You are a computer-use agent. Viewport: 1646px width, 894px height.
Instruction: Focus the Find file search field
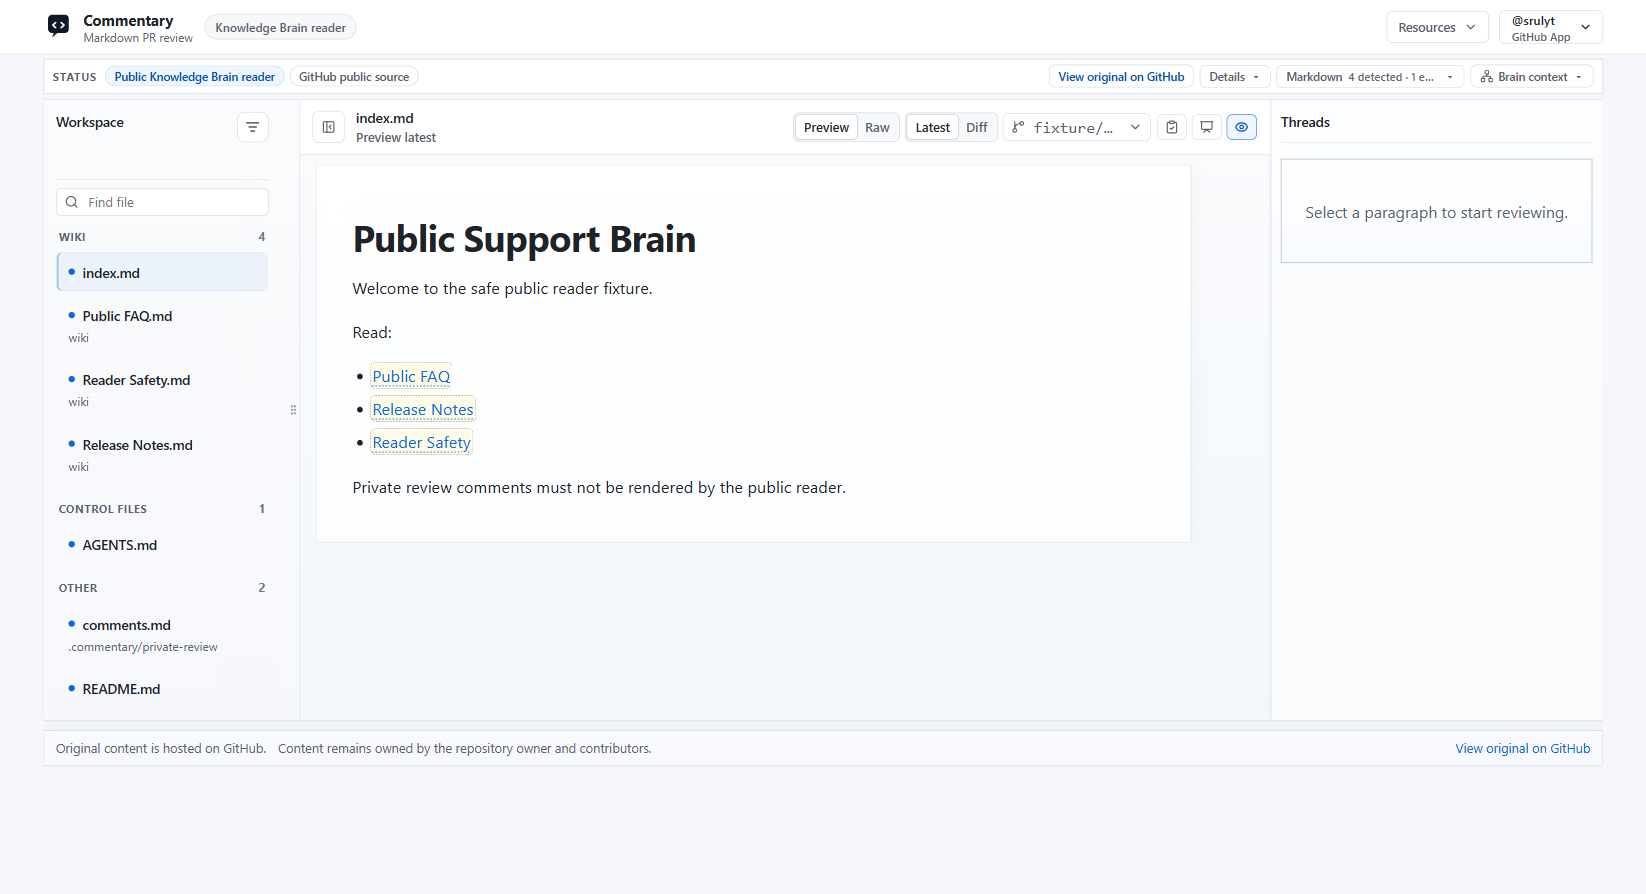[x=162, y=202]
